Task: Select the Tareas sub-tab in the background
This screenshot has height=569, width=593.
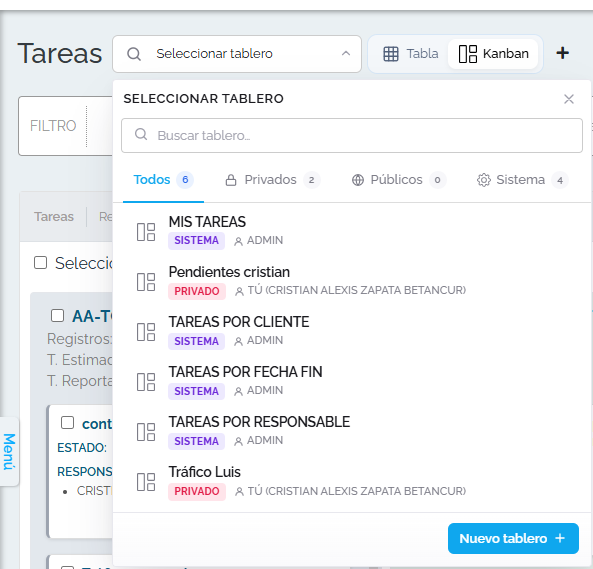Action: click(54, 217)
